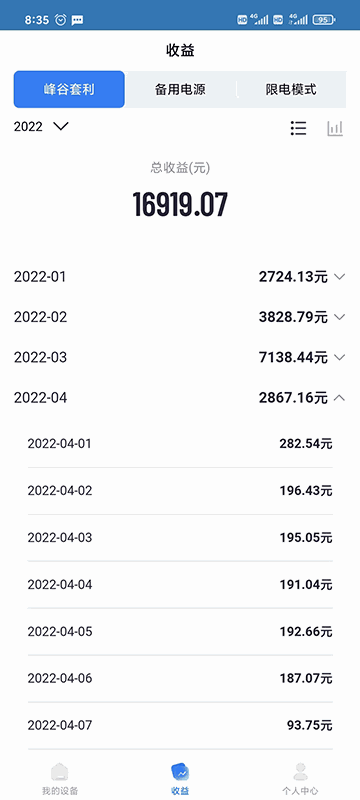Image resolution: width=360 pixels, height=800 pixels.
Task: Tap the 2022-04-07 daily entry
Action: [180, 726]
